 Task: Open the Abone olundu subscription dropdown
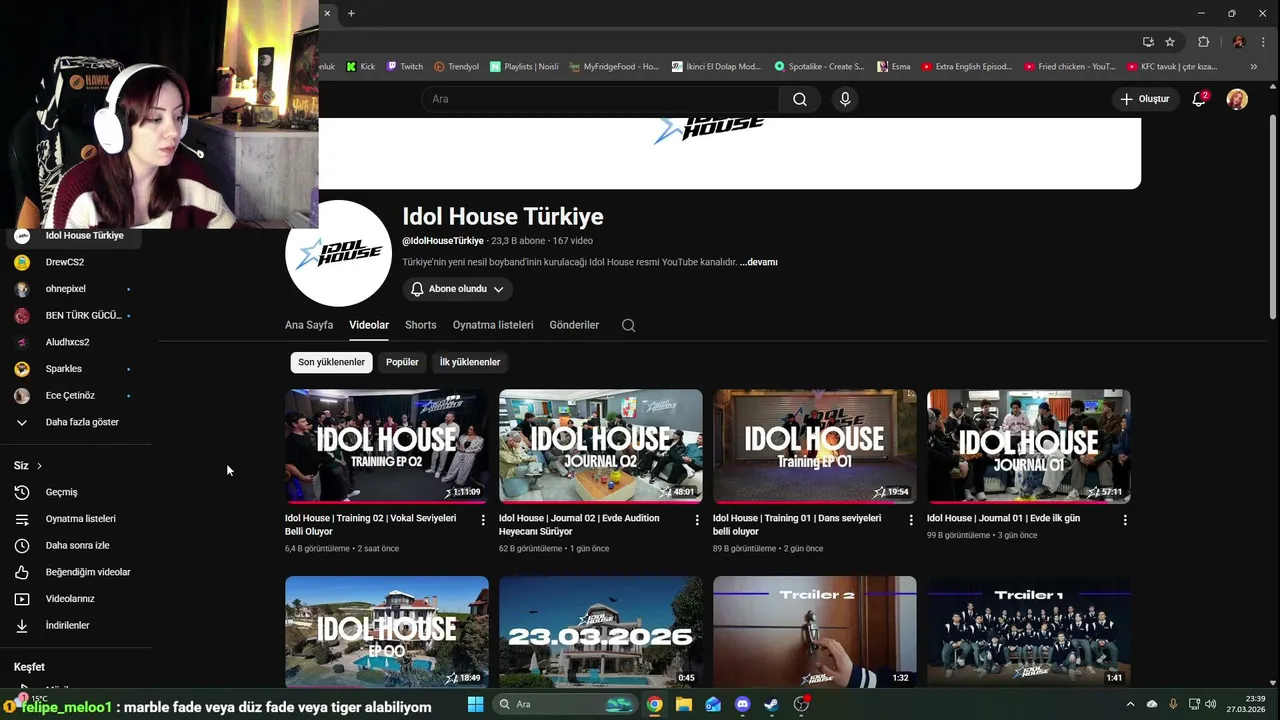tap(458, 289)
